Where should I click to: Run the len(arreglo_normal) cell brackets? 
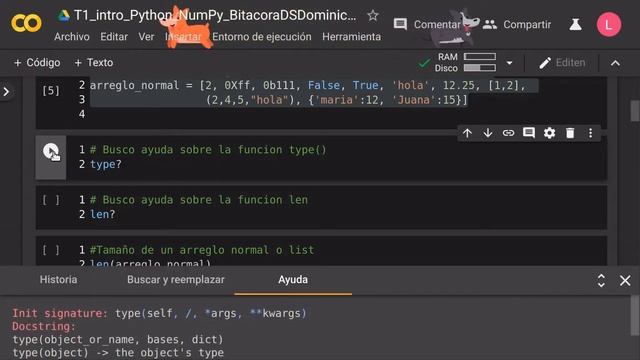pyautogui.click(x=51, y=250)
